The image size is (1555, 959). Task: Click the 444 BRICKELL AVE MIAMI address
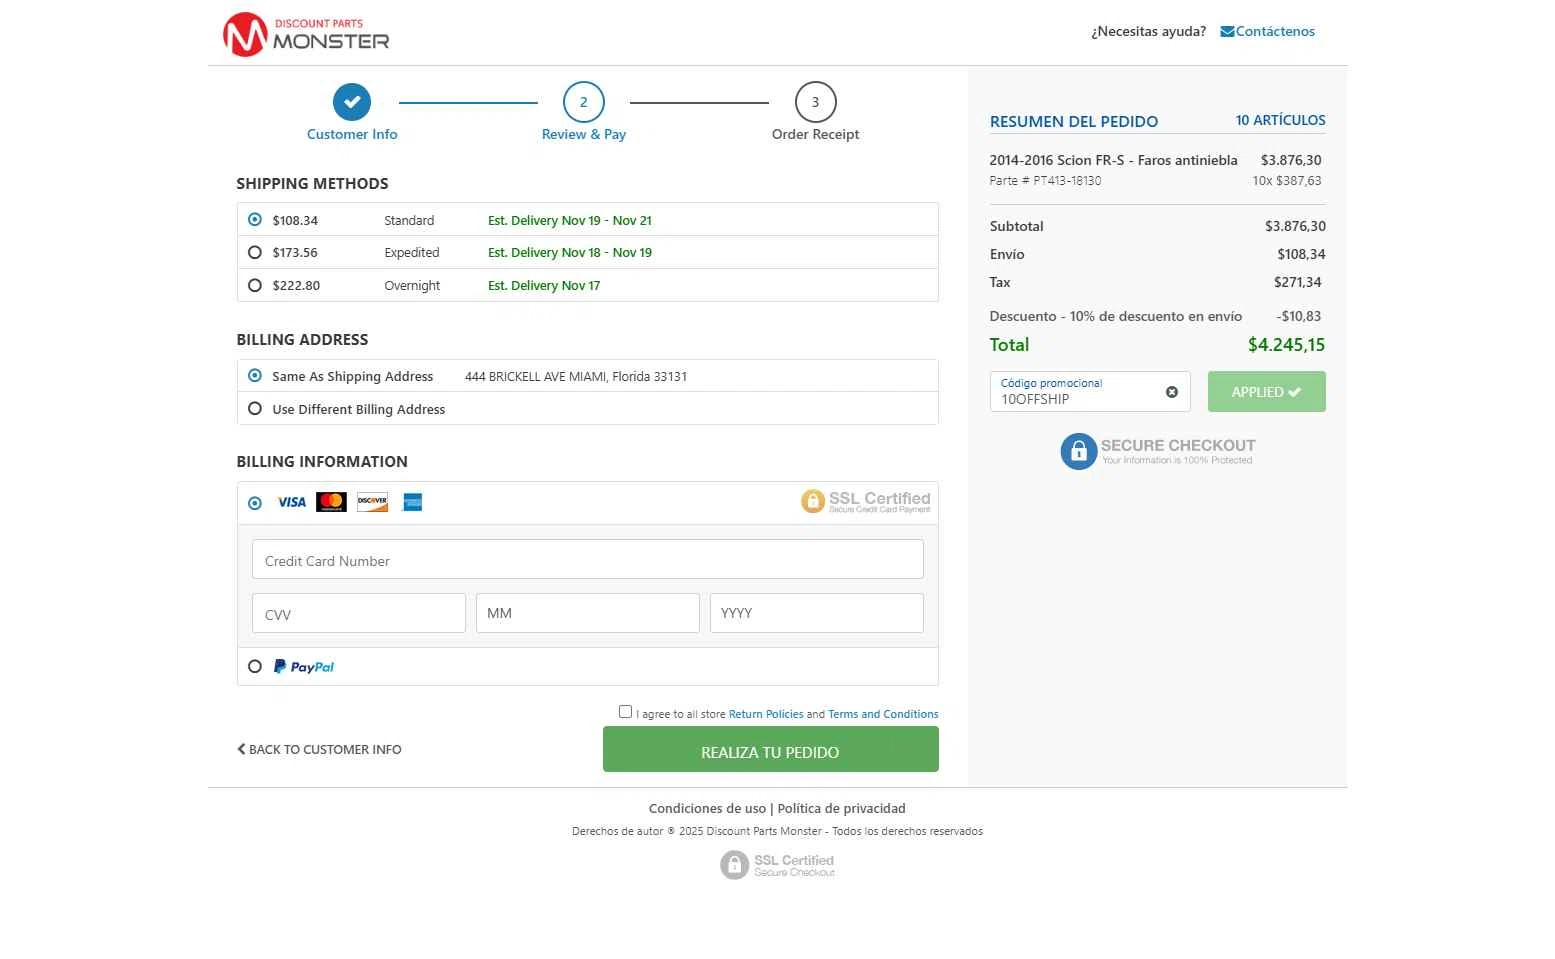click(x=576, y=377)
